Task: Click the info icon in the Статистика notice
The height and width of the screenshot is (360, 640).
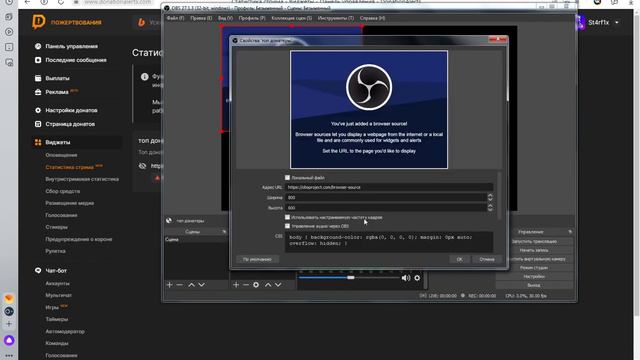Action: [144, 77]
